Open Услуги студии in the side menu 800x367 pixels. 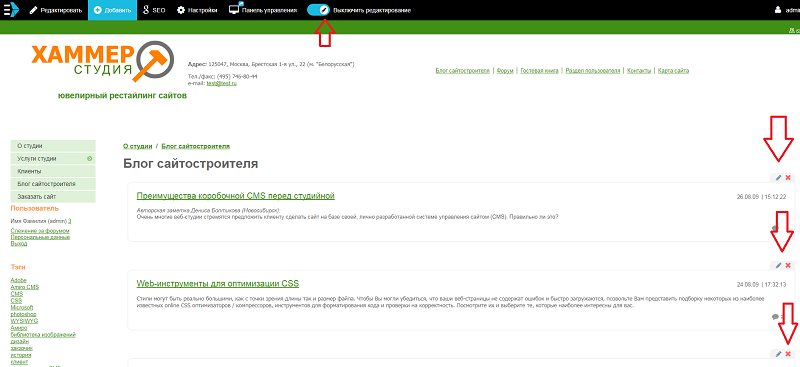click(53, 159)
